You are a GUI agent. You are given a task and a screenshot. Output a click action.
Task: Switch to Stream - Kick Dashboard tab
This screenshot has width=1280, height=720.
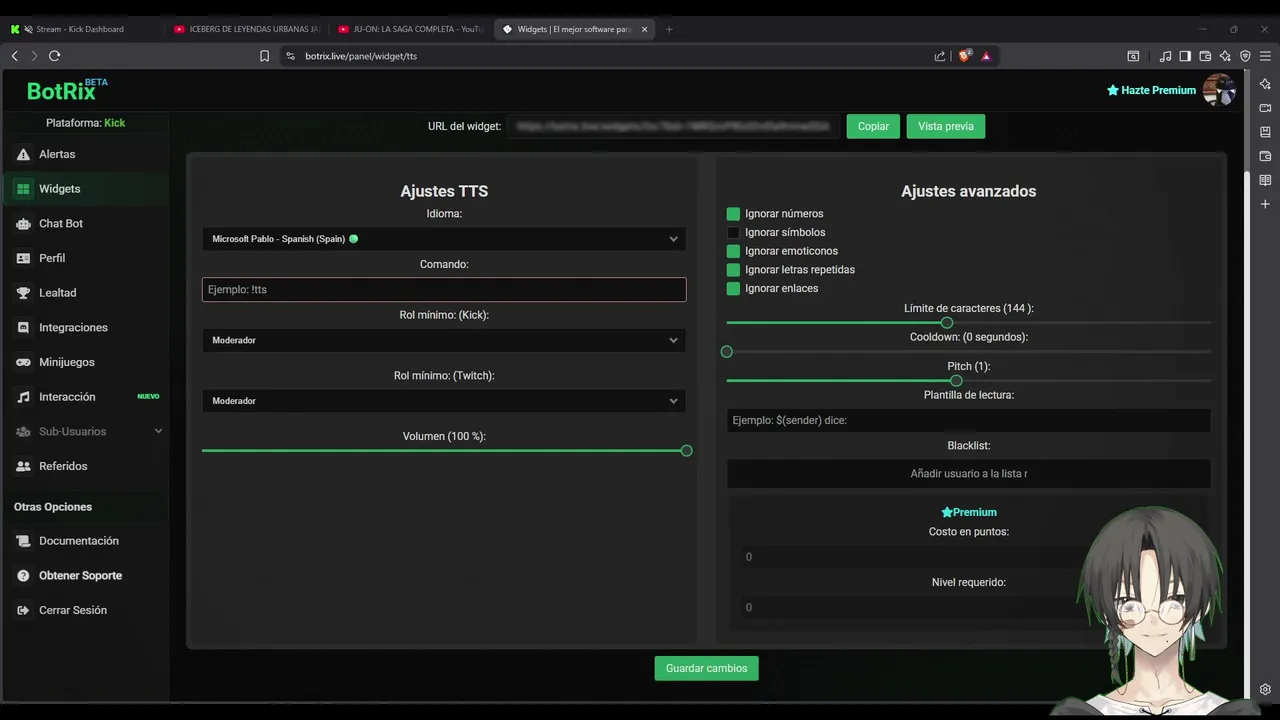(80, 29)
